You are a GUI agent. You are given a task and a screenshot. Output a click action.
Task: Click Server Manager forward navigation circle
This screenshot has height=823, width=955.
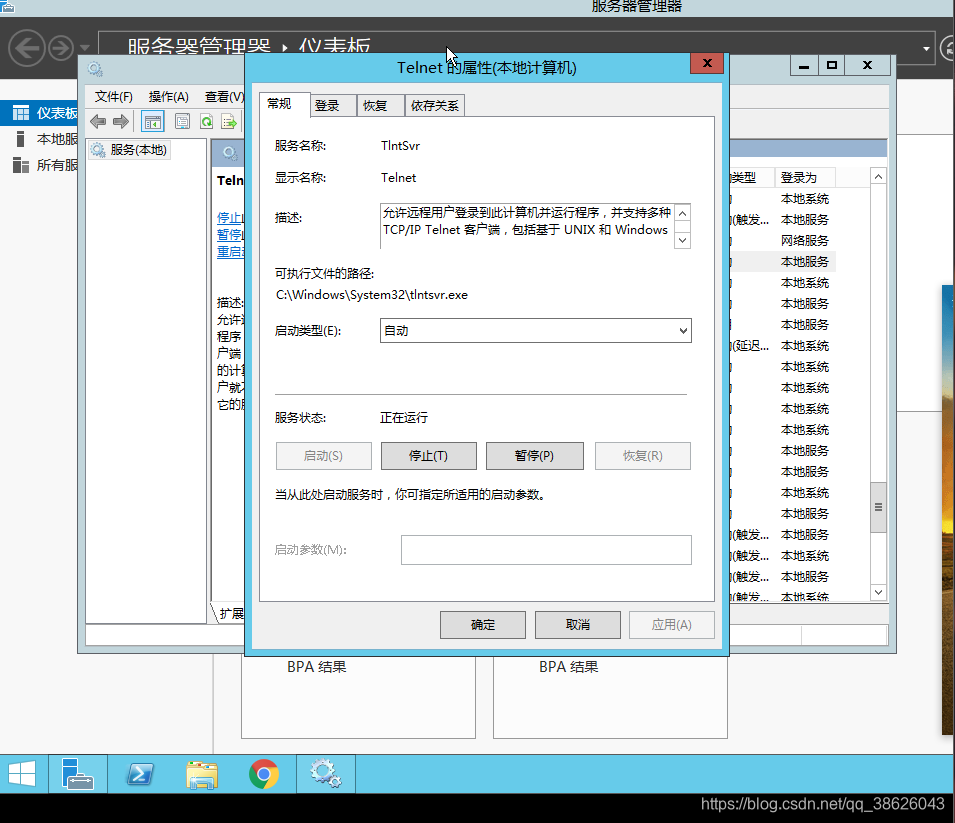tap(61, 48)
